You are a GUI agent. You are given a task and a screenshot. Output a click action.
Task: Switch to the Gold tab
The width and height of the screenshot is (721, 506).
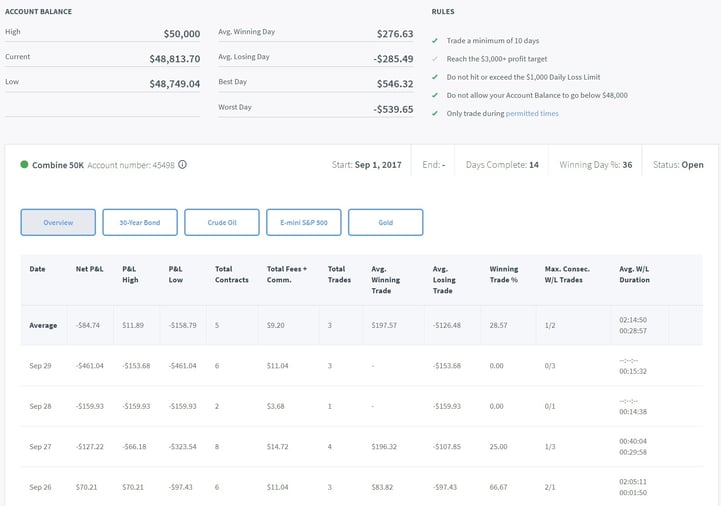pos(386,222)
